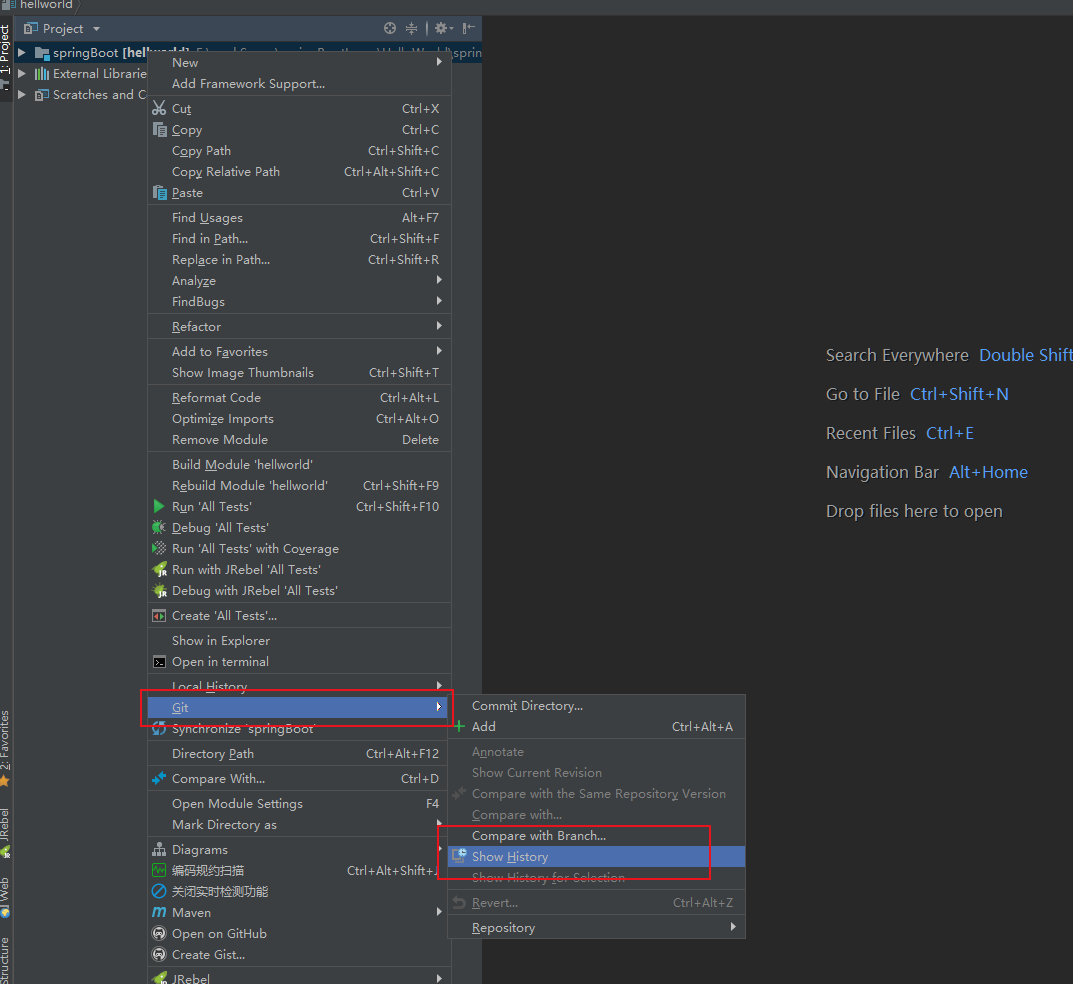Click the Diagrams icon

tap(159, 849)
